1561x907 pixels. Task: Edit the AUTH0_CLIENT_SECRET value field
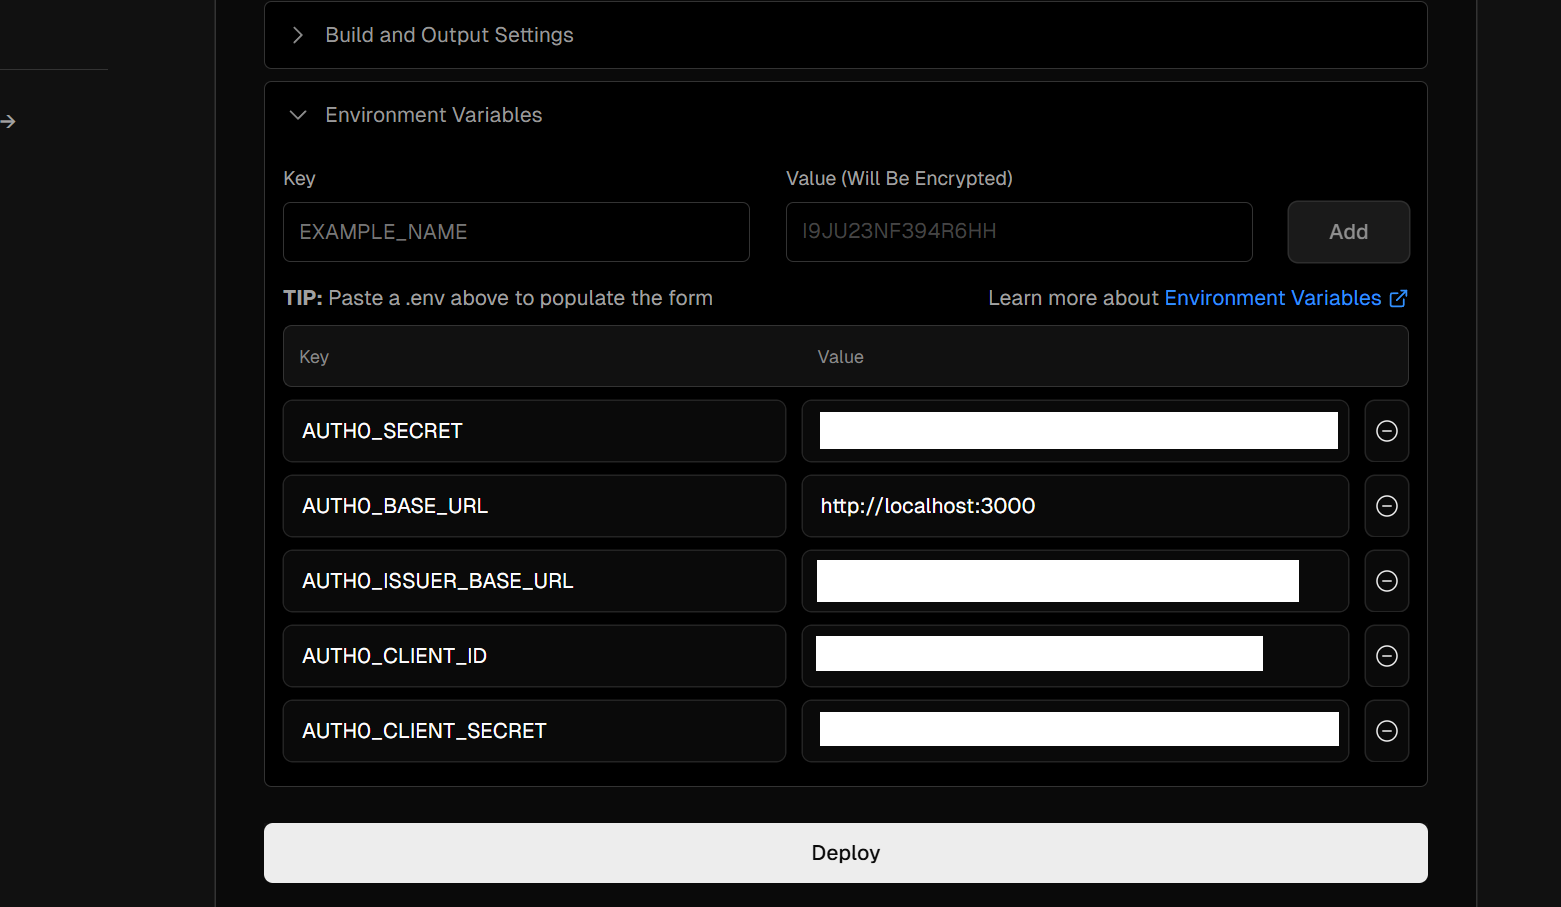point(1075,731)
